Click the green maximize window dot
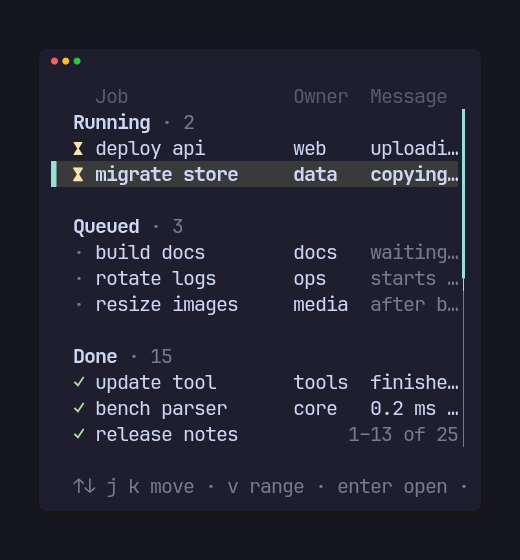This screenshot has height=560, width=520. pos(77,61)
